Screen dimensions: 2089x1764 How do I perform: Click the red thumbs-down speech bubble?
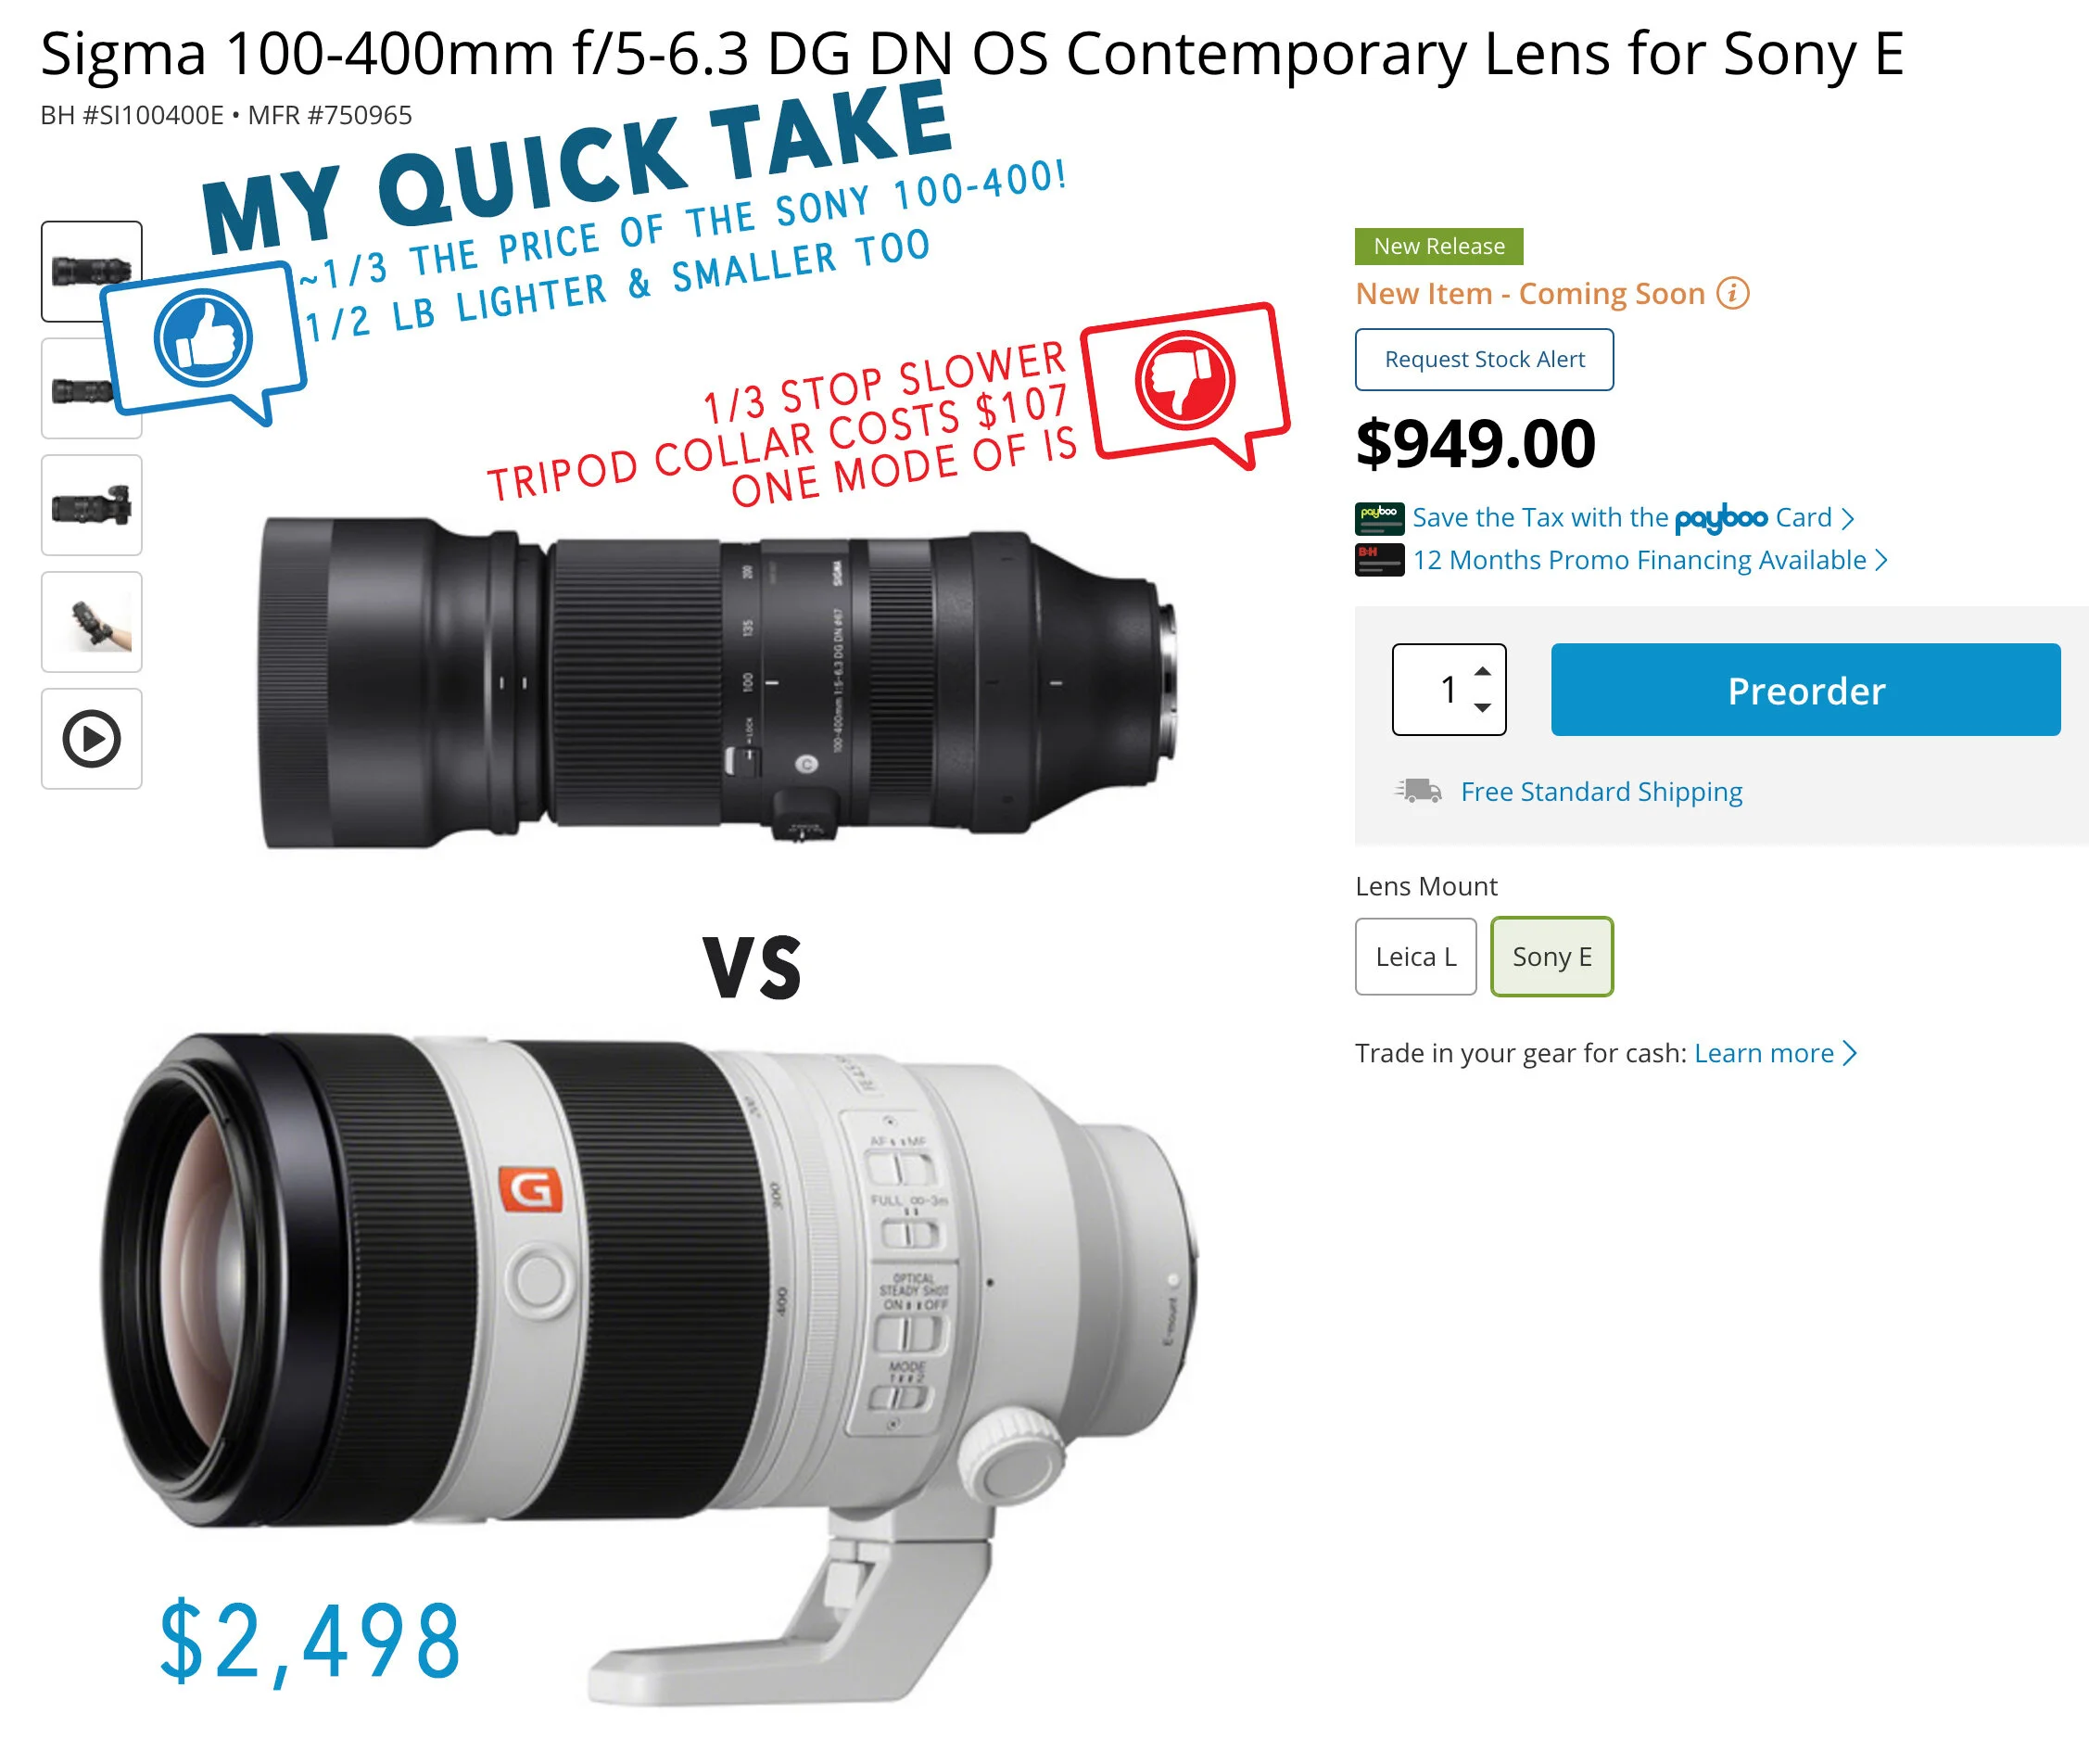click(1186, 383)
